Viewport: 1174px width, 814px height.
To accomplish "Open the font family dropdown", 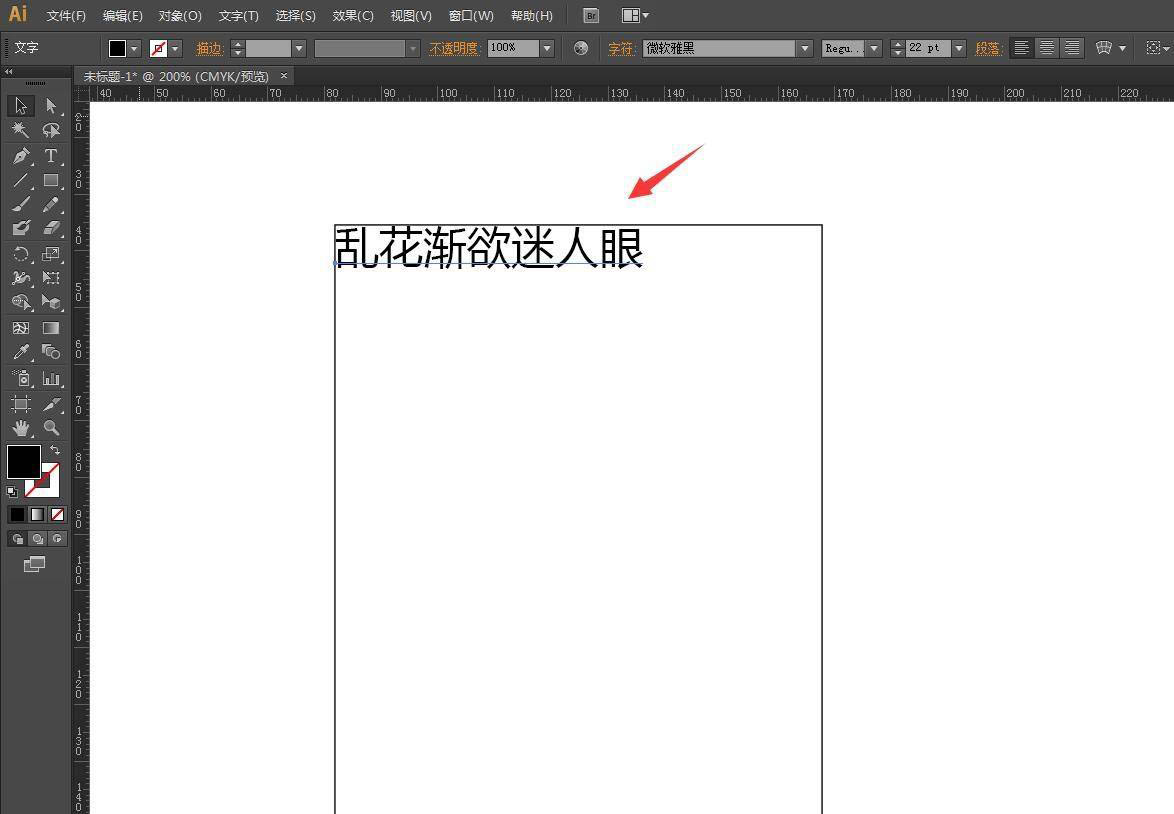I will tap(806, 47).
